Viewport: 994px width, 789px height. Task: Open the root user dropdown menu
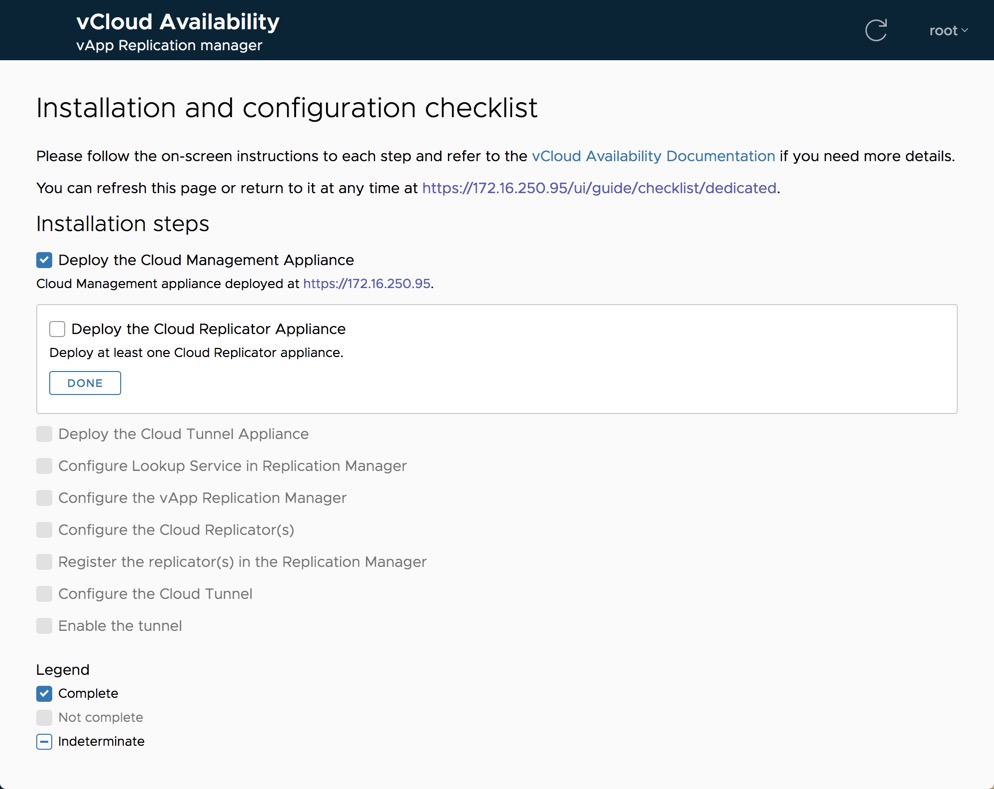coord(948,30)
